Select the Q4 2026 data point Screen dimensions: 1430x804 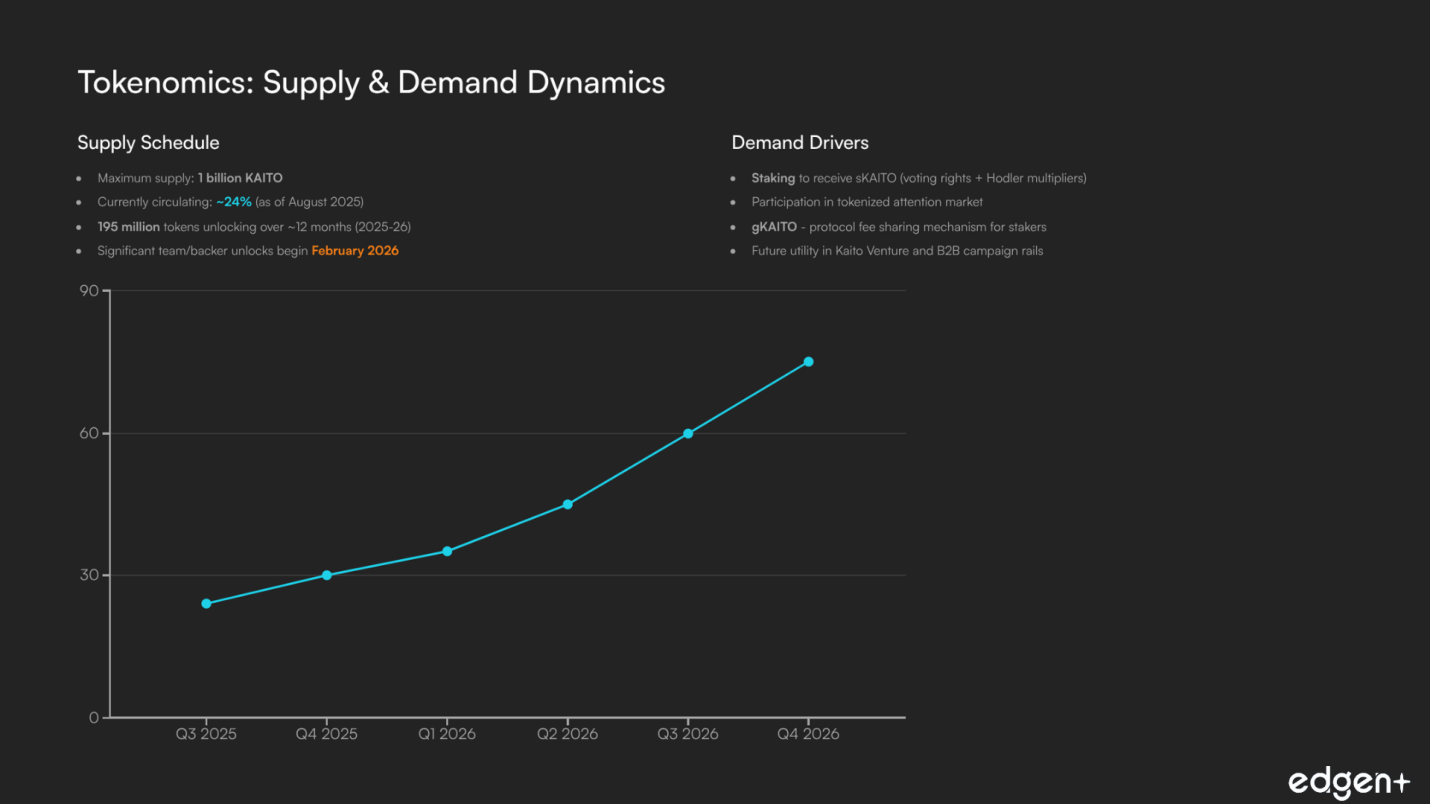tap(808, 362)
